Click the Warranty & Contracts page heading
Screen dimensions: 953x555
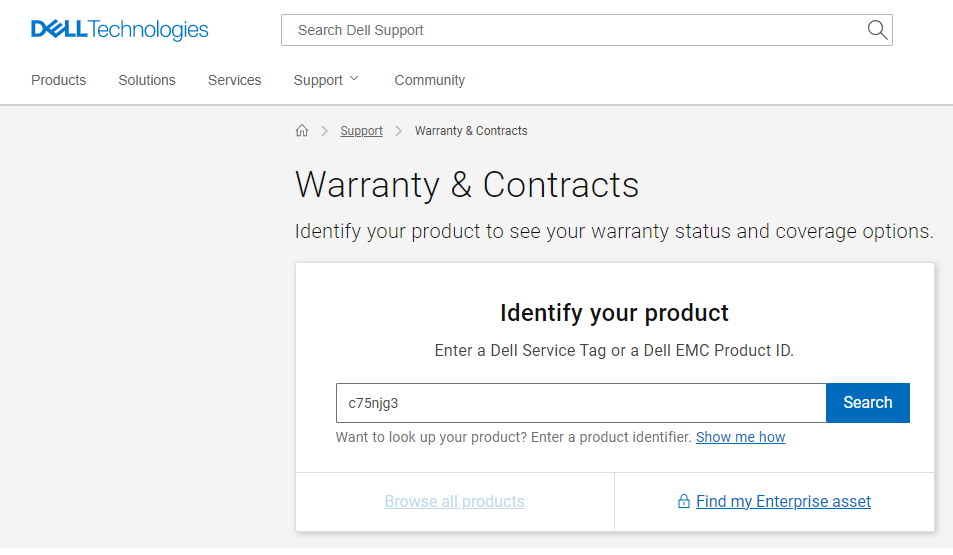(x=467, y=185)
